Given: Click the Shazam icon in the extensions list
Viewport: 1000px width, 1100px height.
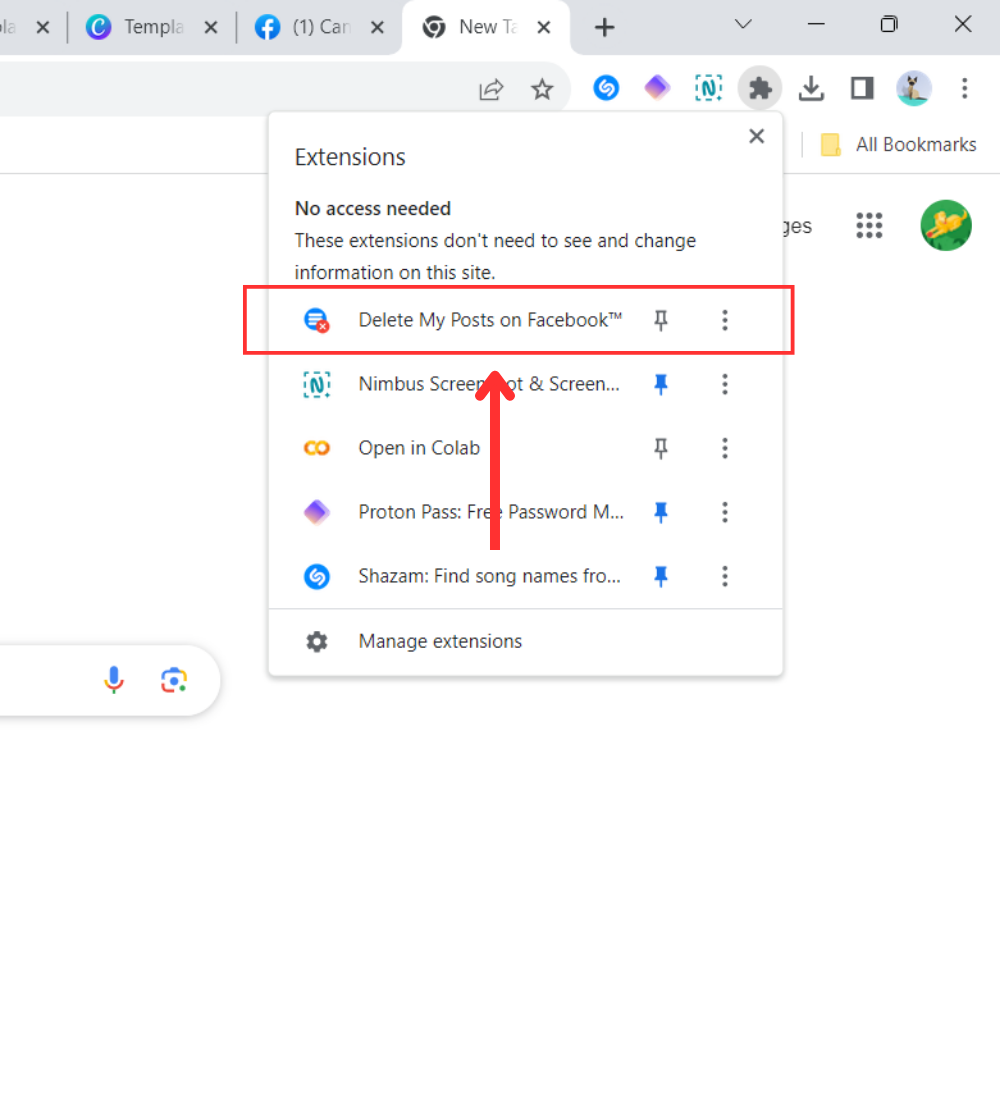Looking at the screenshot, I should pos(316,576).
